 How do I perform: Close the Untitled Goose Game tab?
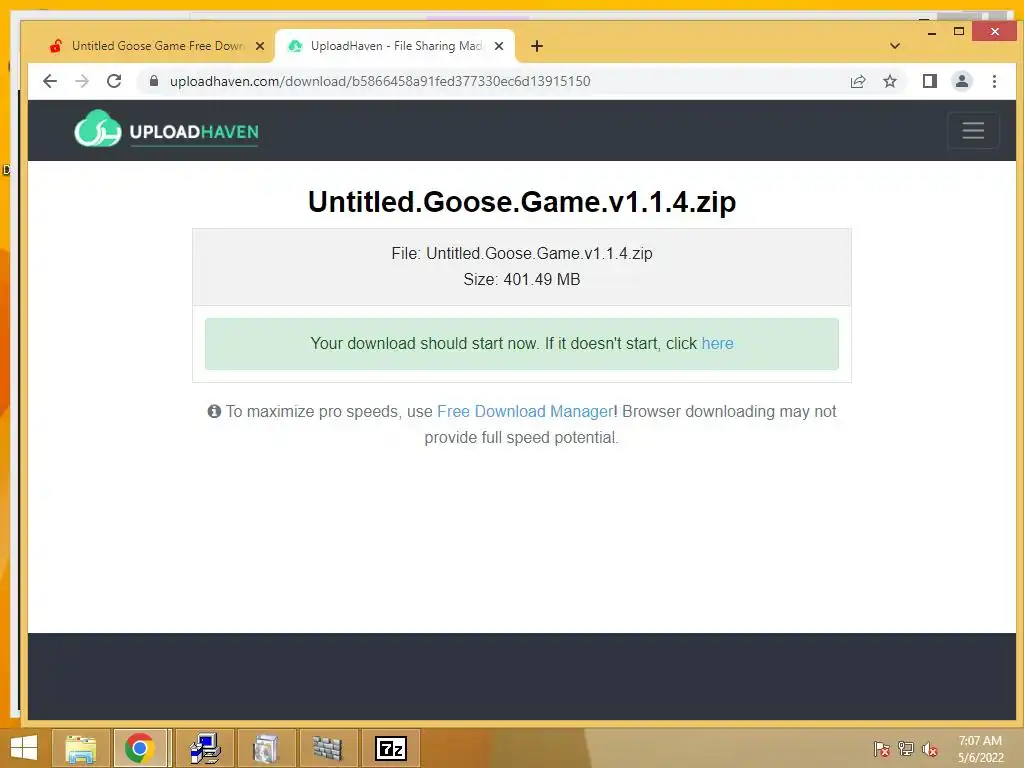point(260,46)
